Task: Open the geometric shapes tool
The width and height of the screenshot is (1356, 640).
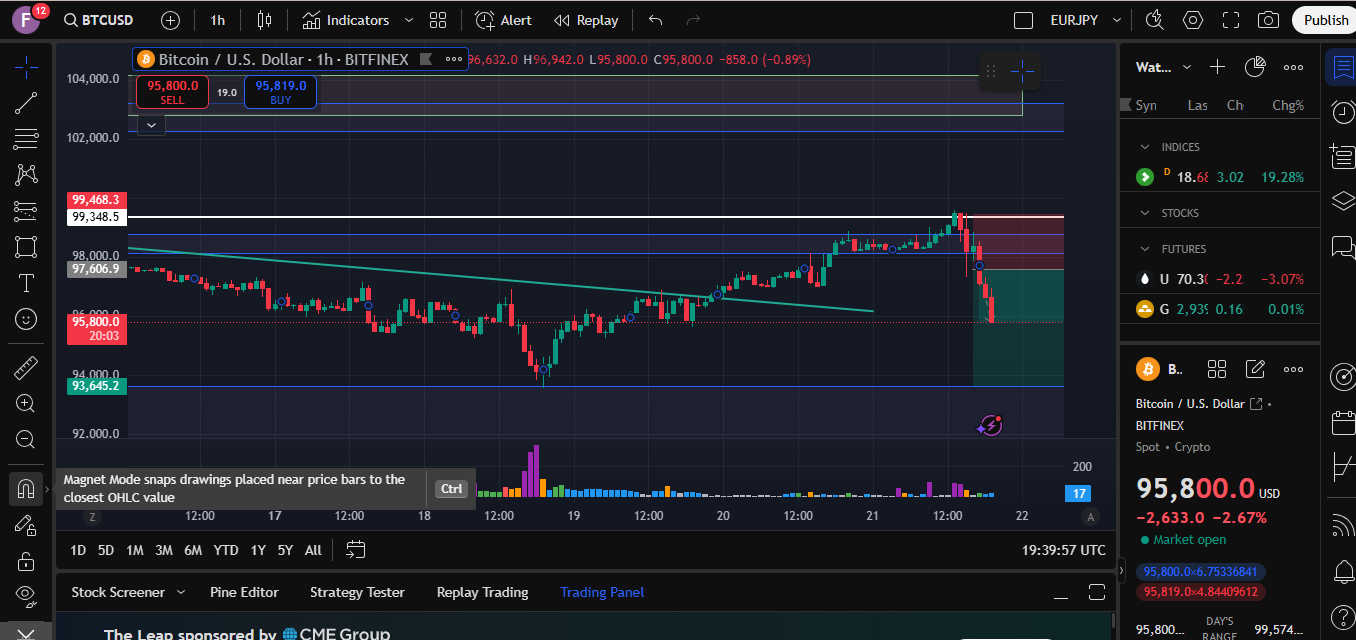Action: coord(26,247)
